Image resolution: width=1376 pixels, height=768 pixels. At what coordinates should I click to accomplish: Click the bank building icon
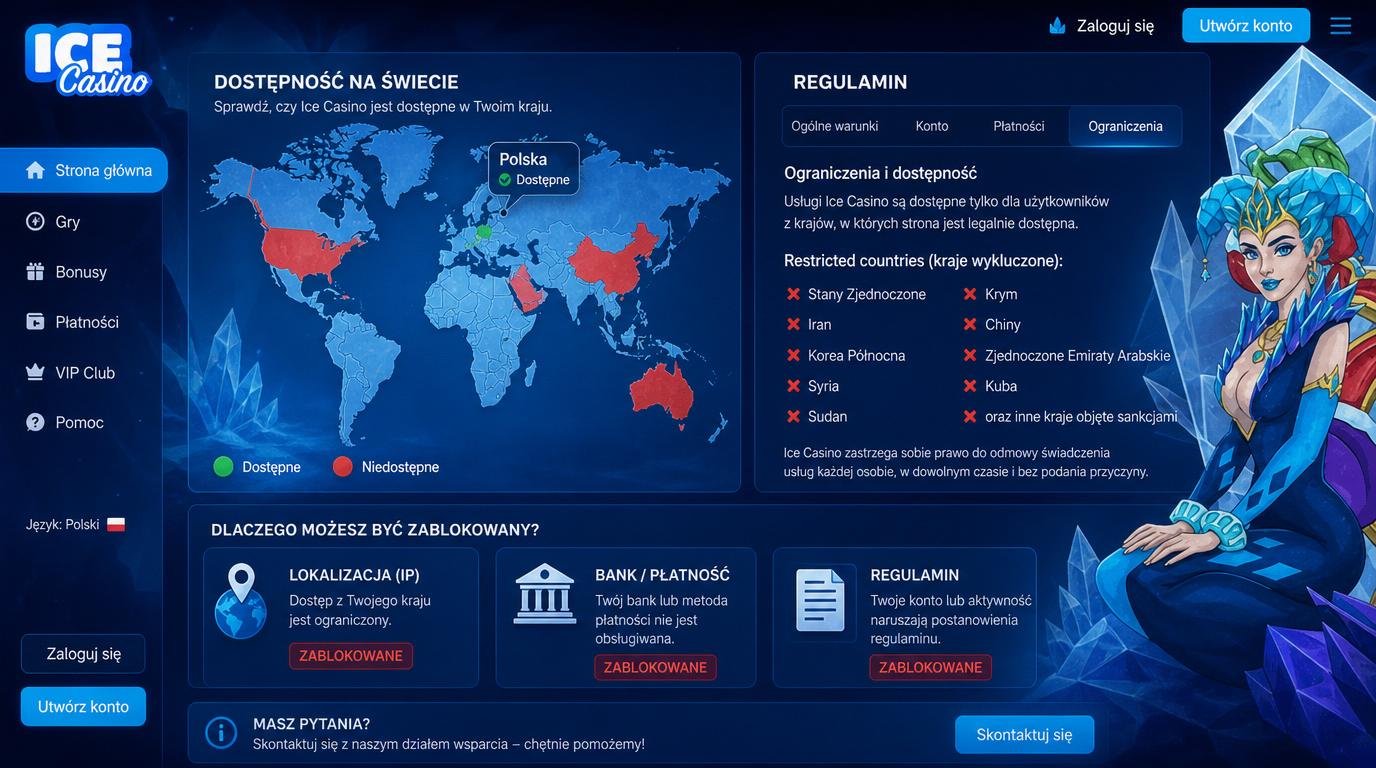(544, 594)
